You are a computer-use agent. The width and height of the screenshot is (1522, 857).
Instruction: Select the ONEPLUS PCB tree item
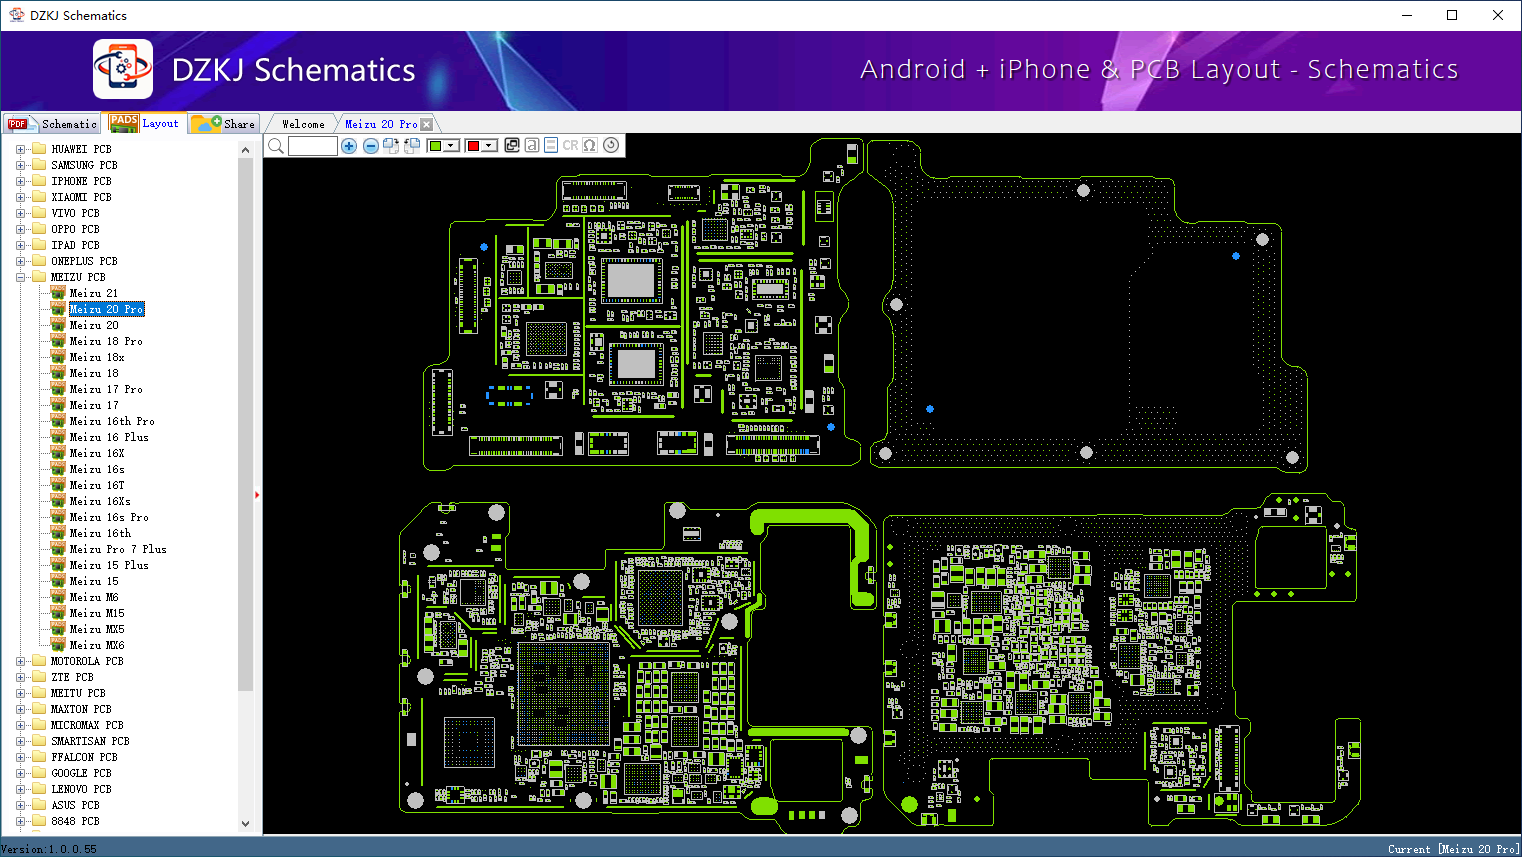pos(84,261)
